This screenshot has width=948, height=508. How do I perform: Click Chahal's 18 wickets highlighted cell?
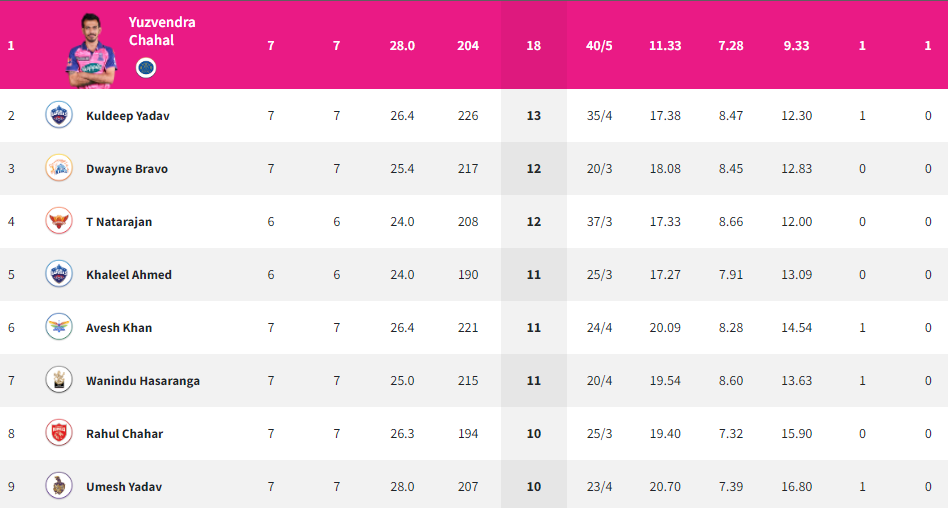534,45
